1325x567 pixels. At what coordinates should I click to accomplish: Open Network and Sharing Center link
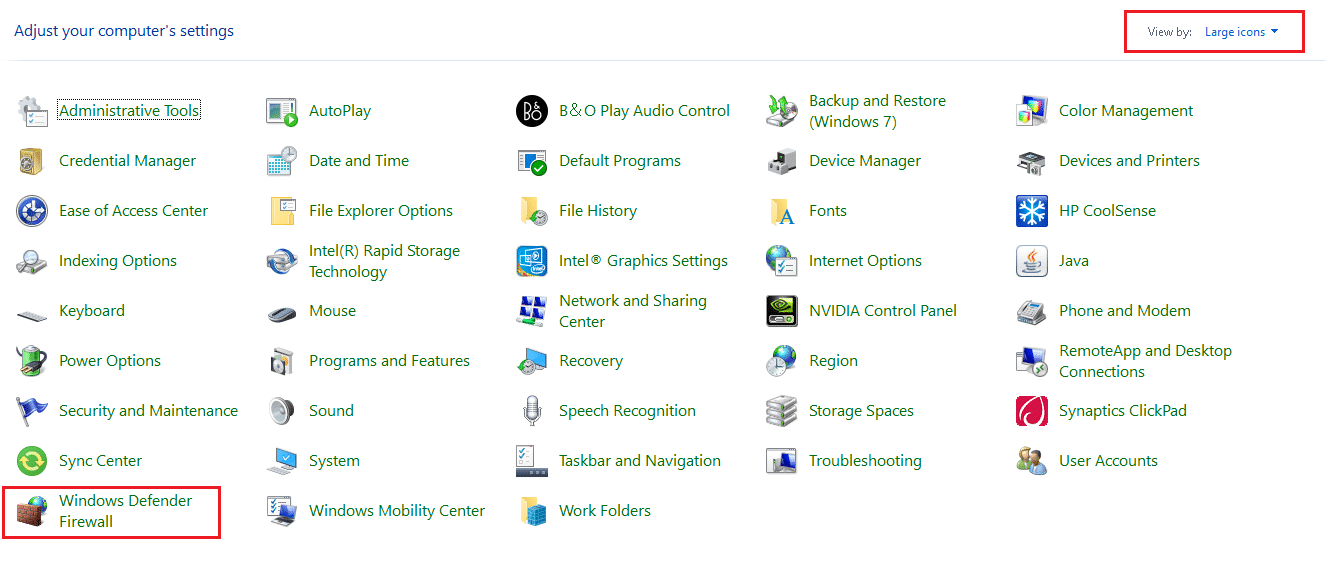point(632,311)
